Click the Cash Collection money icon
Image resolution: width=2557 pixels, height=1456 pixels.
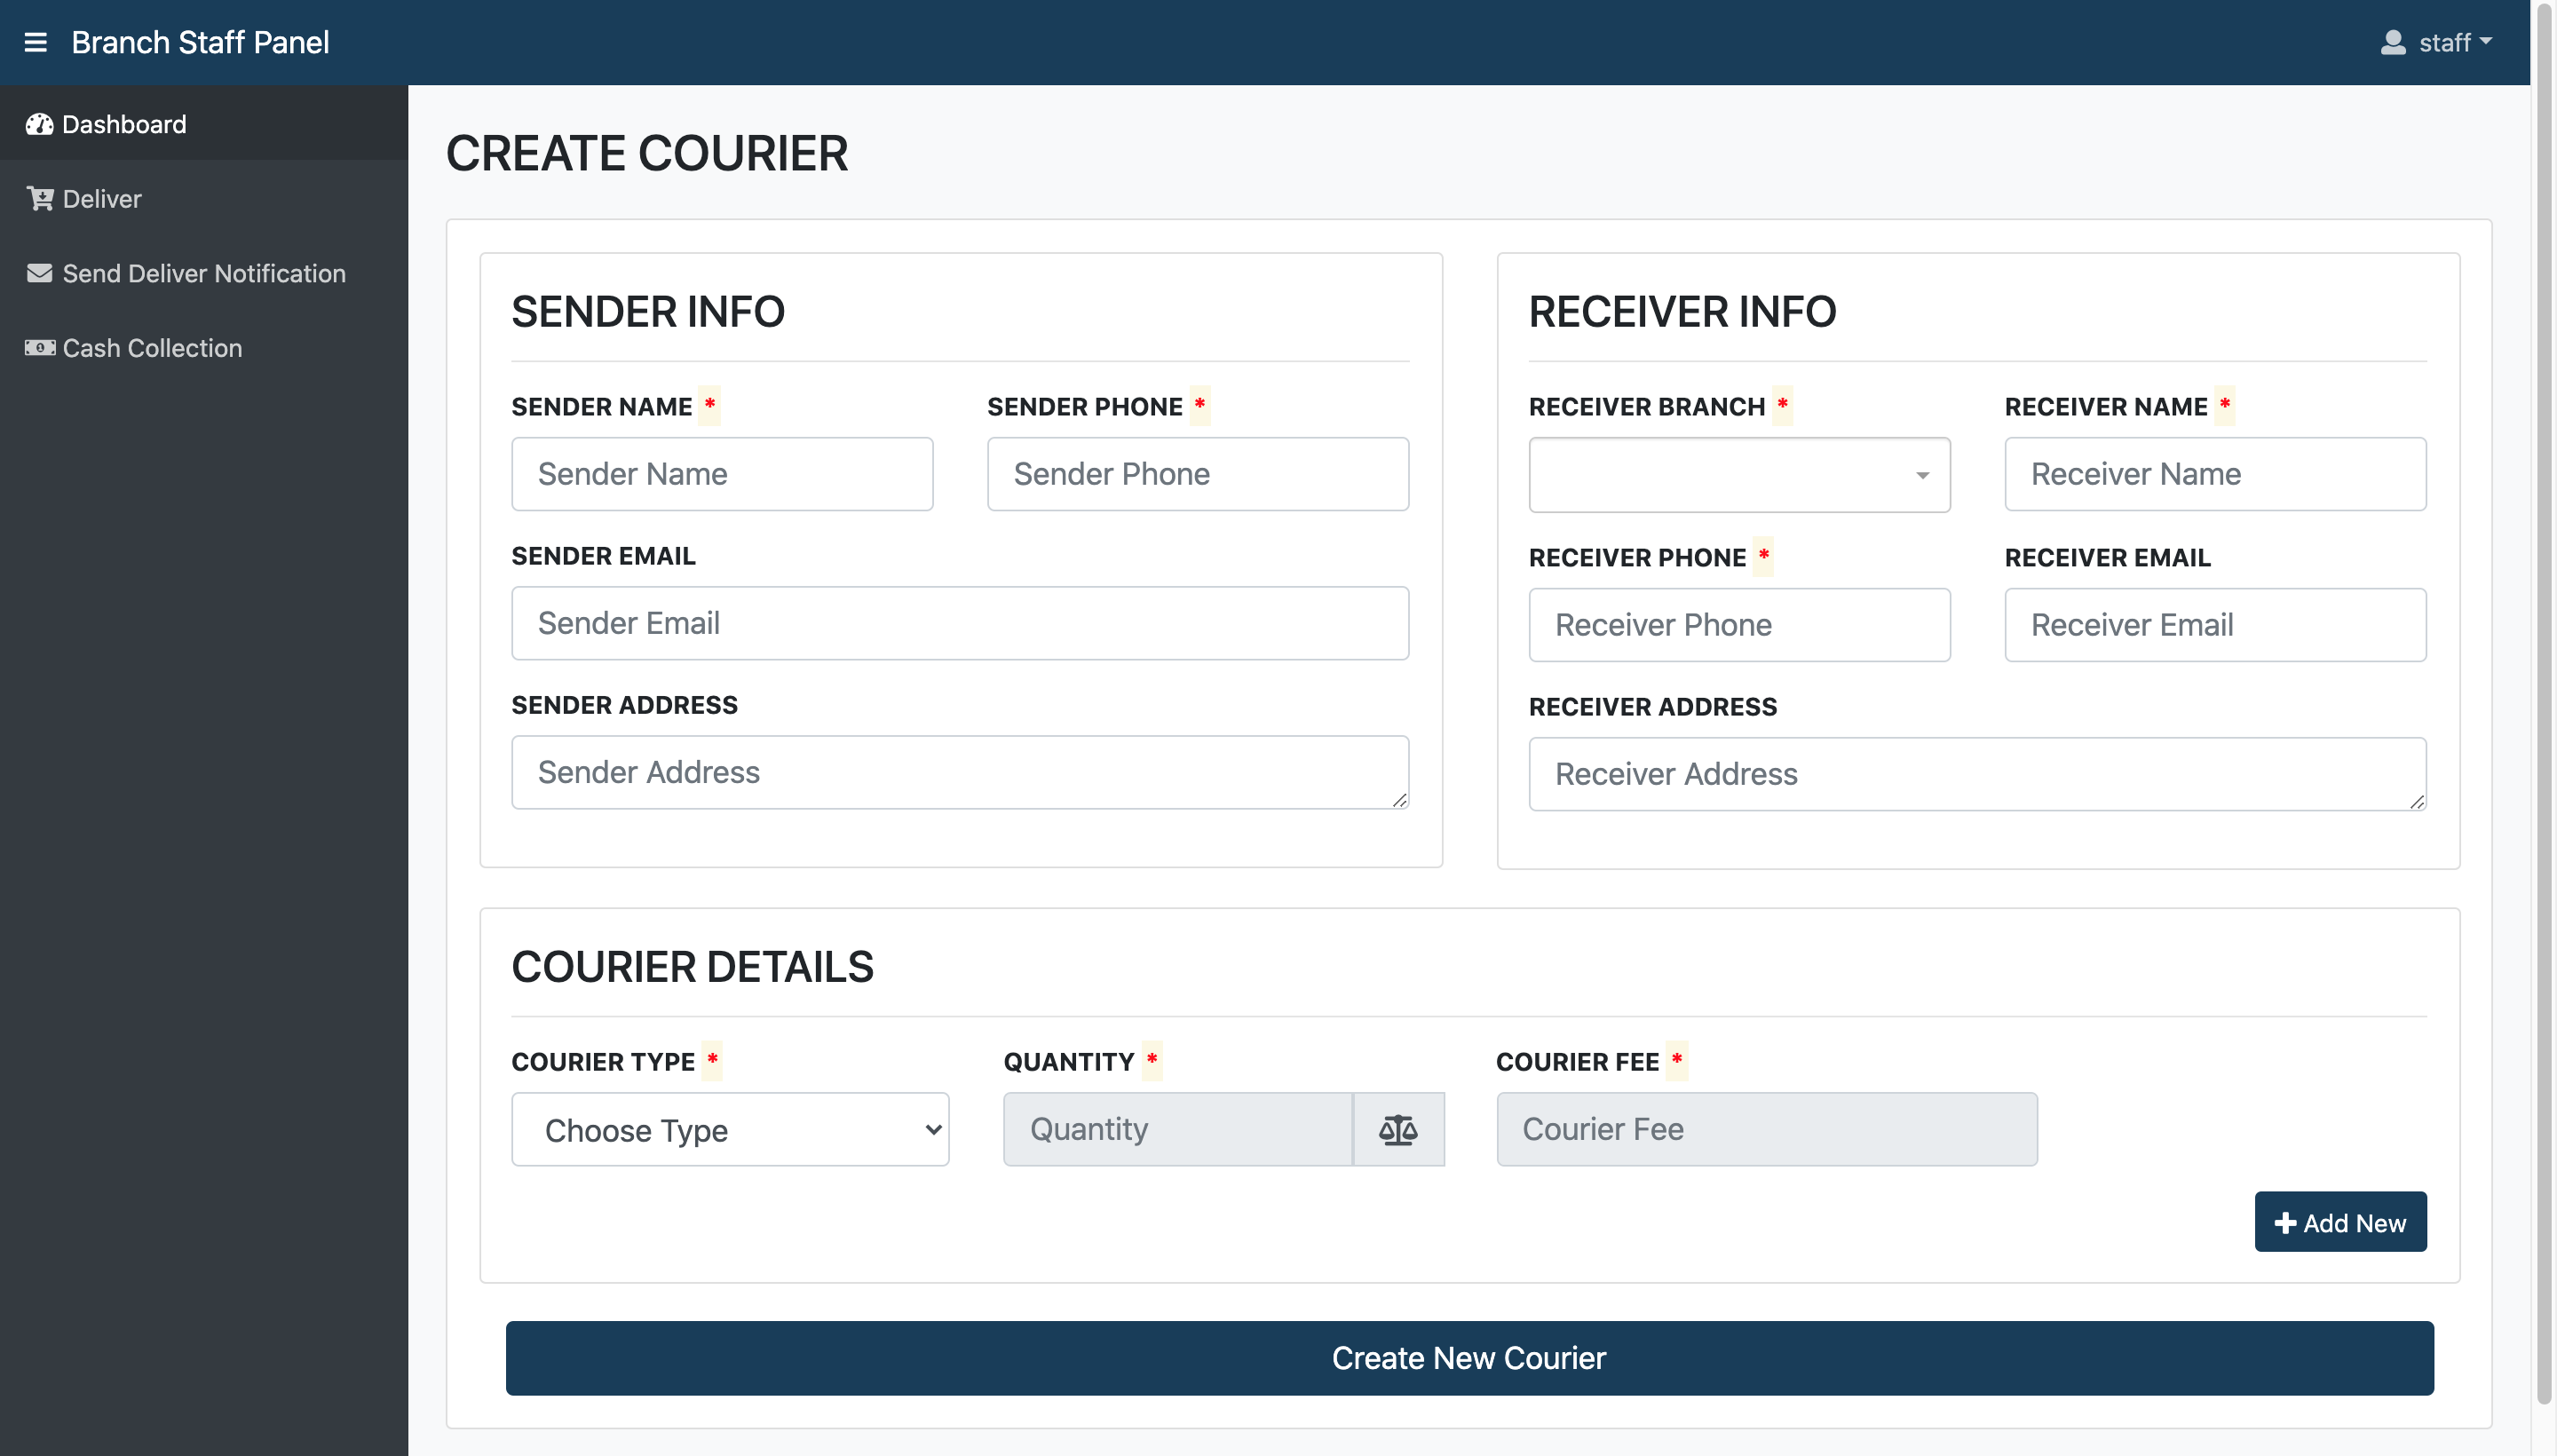coord(39,348)
